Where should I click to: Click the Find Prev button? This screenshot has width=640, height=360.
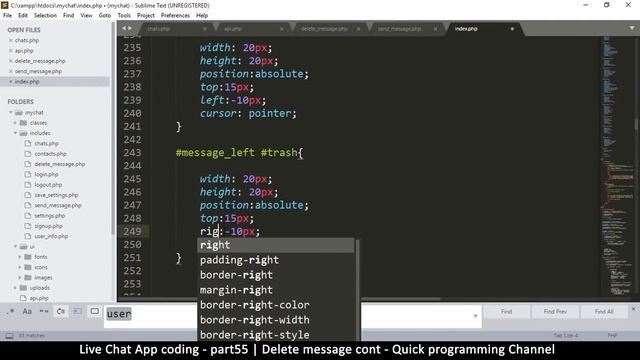[555, 311]
